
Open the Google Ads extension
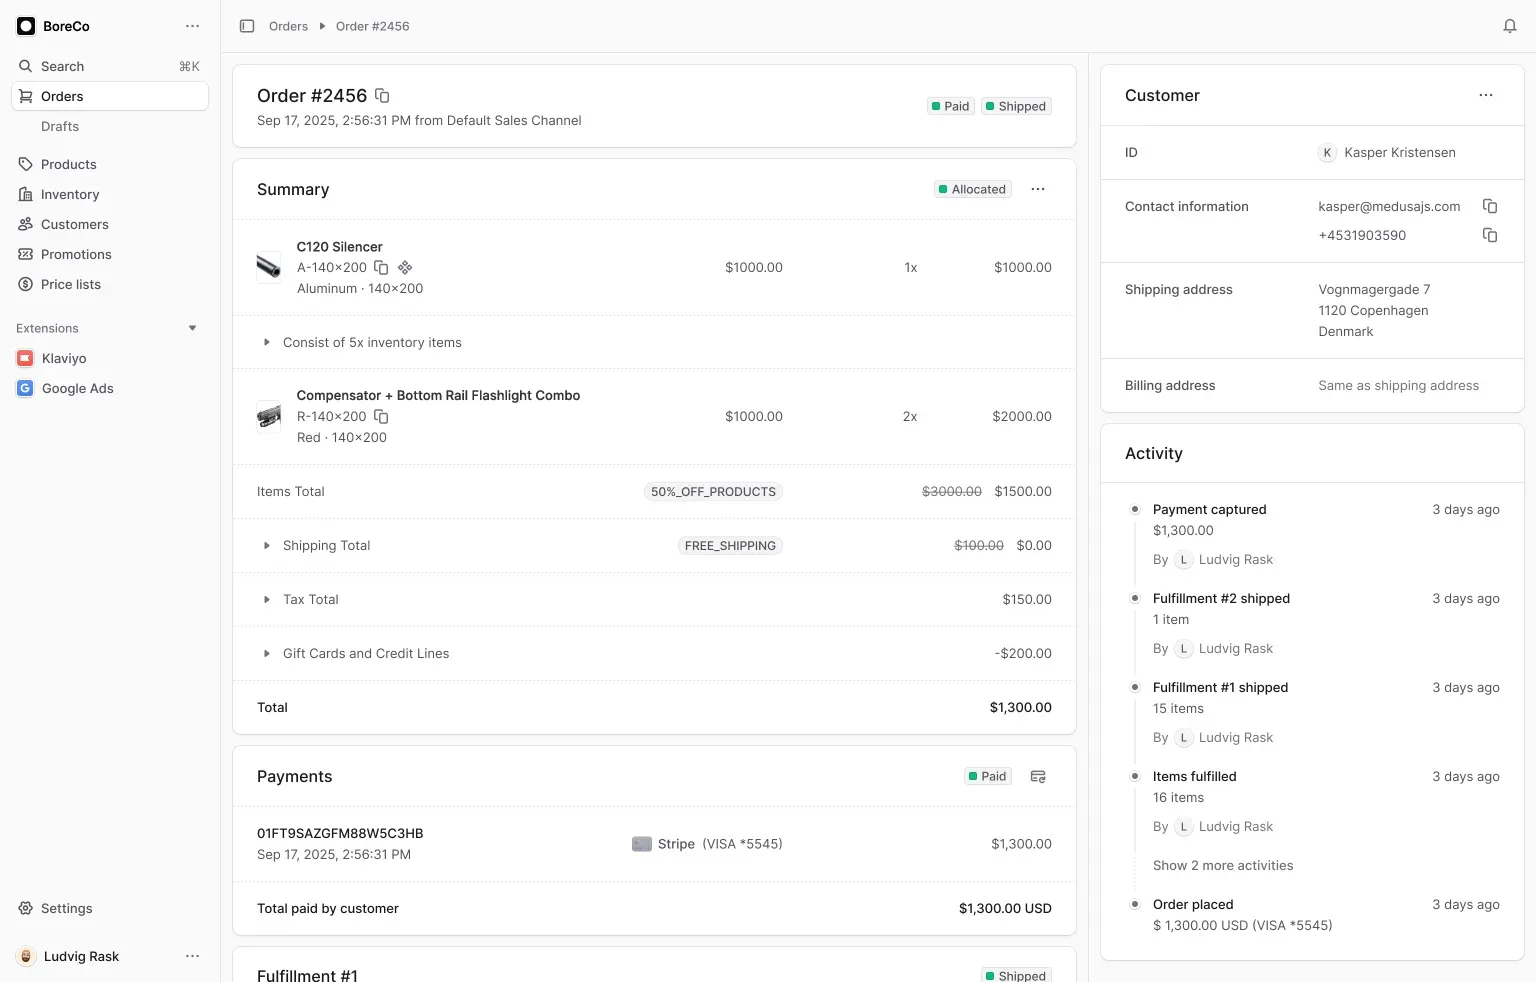coord(77,388)
